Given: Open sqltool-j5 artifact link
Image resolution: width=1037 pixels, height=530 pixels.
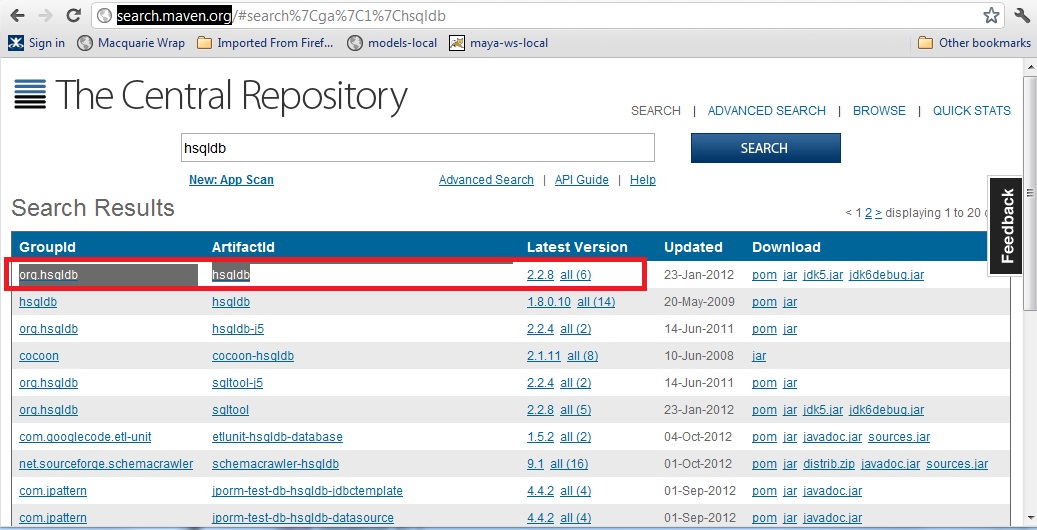Looking at the screenshot, I should [x=237, y=383].
